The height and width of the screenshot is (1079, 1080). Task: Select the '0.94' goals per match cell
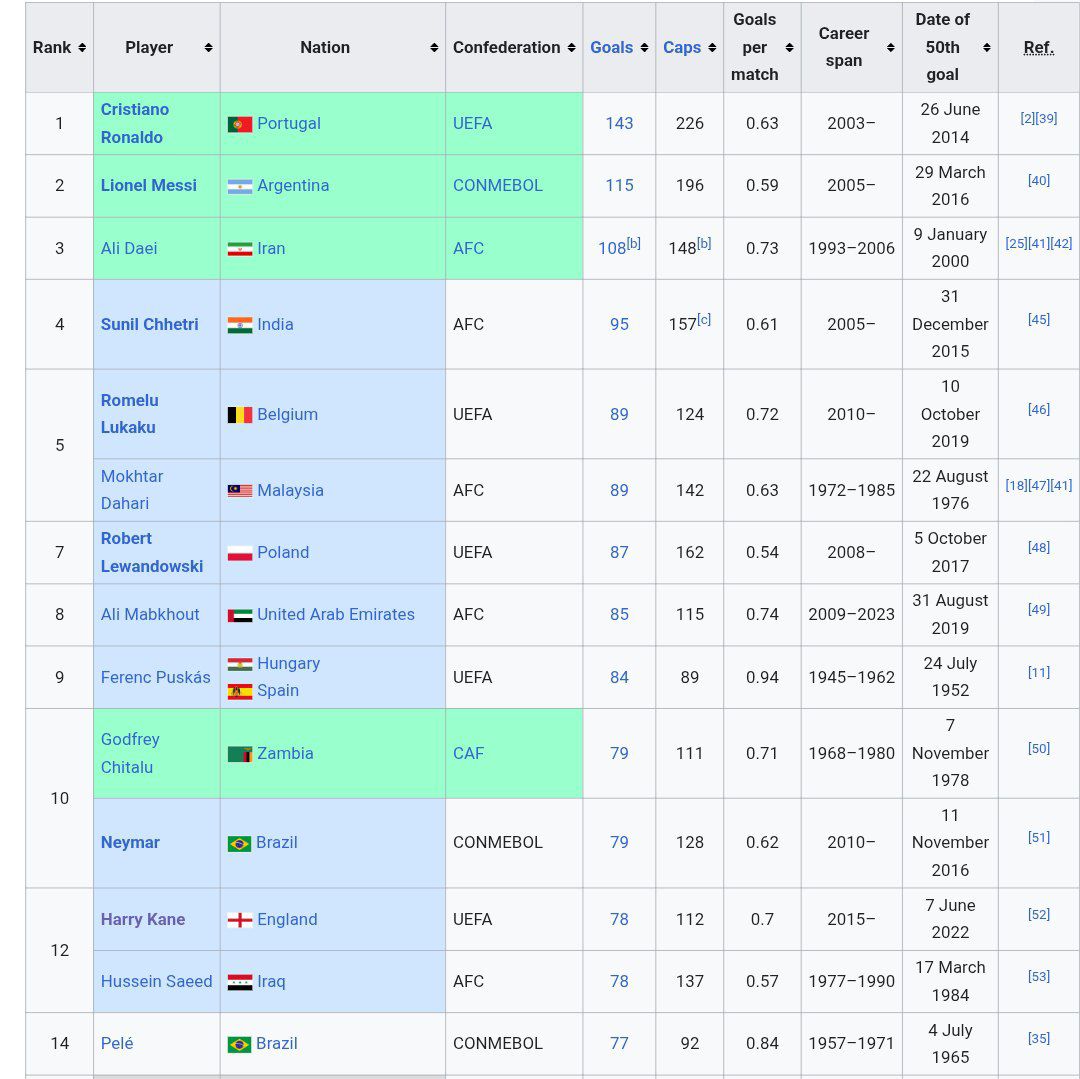[762, 678]
